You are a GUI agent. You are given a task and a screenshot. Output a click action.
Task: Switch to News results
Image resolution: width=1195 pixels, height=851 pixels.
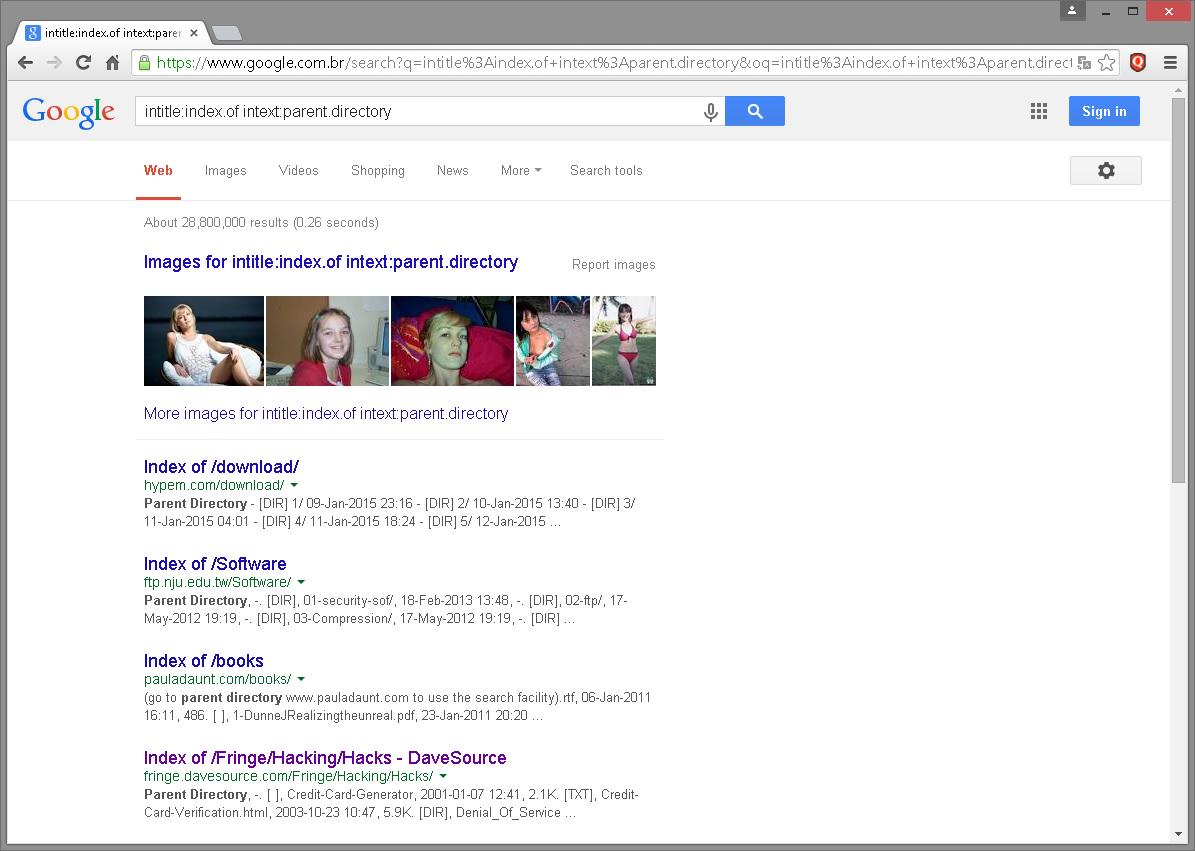453,171
